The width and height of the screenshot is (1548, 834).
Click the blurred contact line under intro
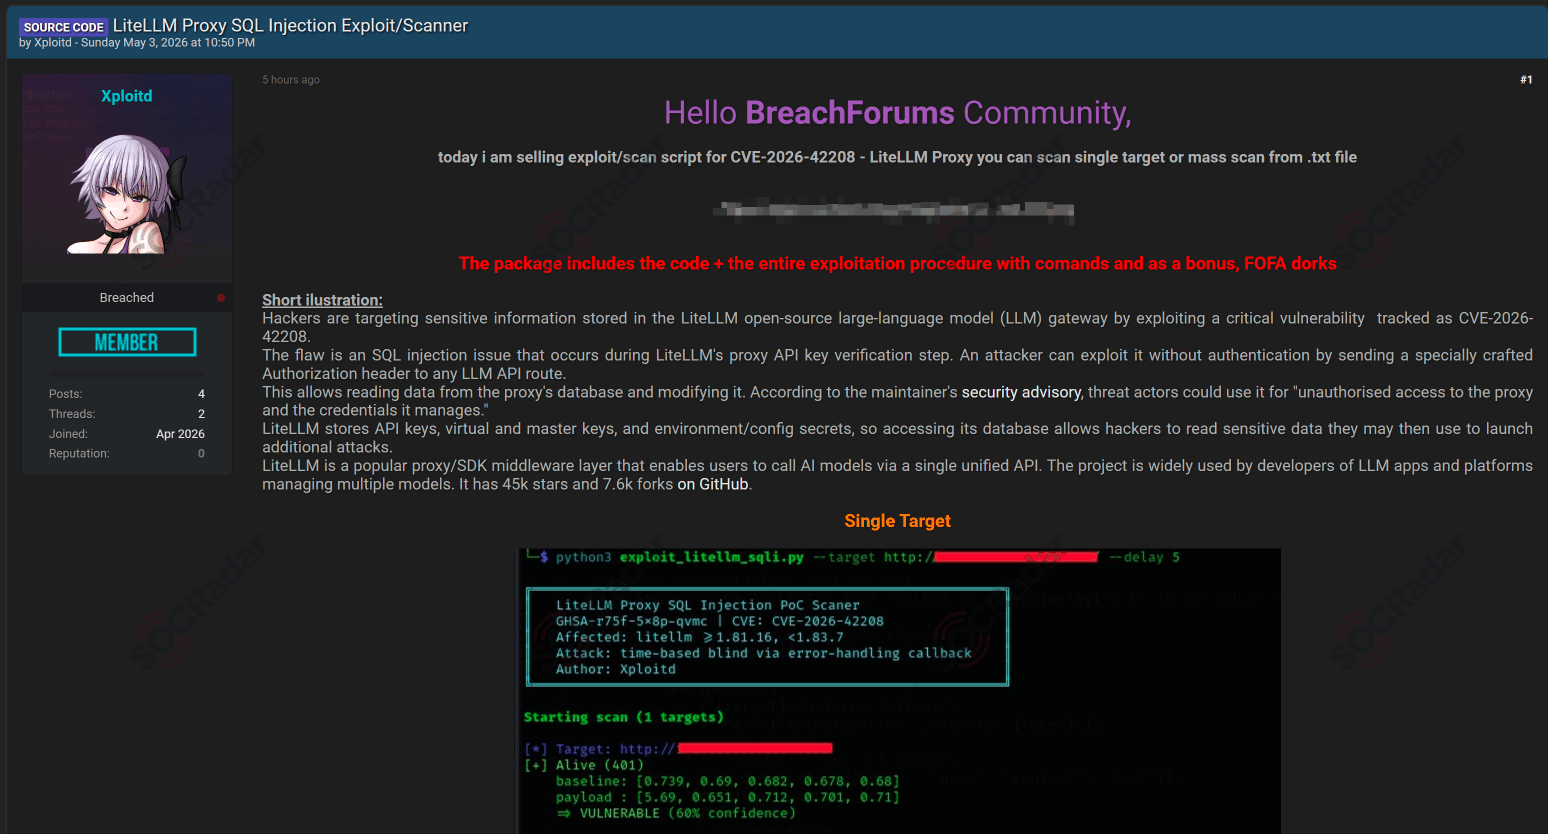[895, 210]
